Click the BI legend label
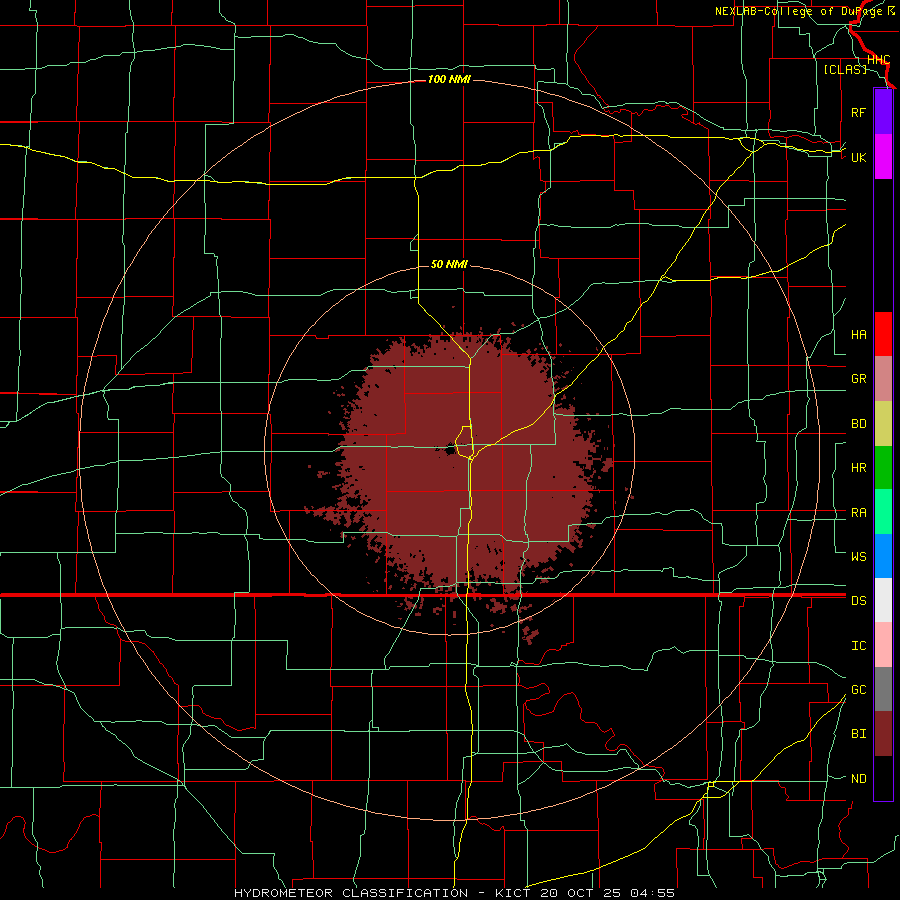The height and width of the screenshot is (900, 900). (859, 734)
